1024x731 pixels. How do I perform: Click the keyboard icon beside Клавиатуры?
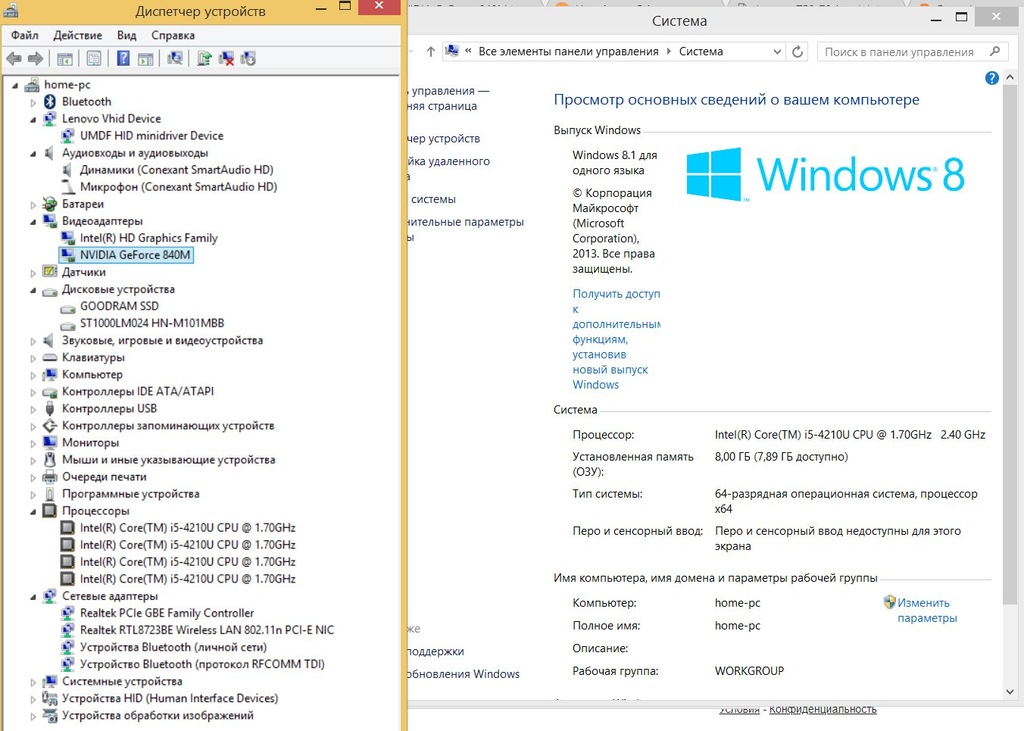(50, 357)
